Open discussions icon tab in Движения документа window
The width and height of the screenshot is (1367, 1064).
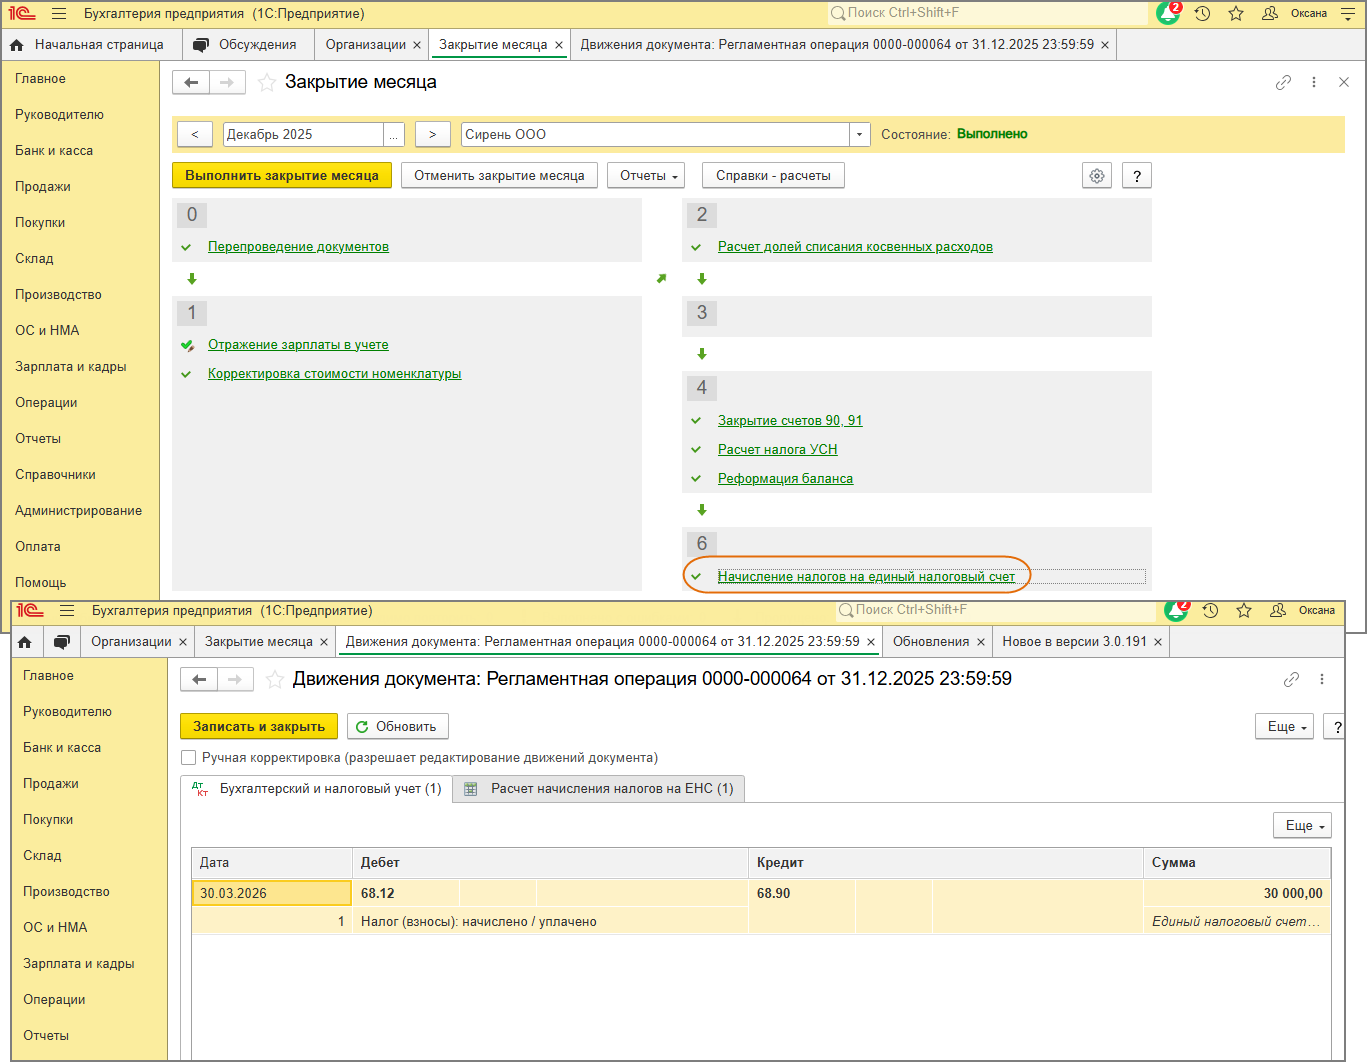click(x=62, y=642)
